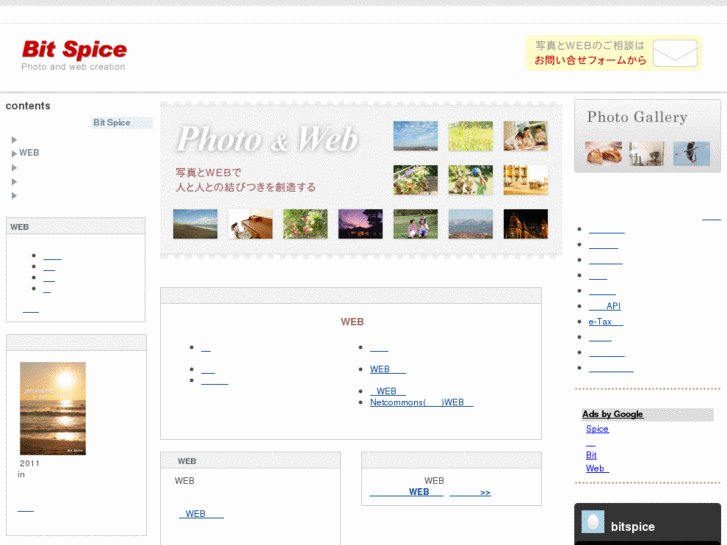Open the bitspice Twitter widget avatar
The width and height of the screenshot is (727, 545).
click(x=593, y=521)
